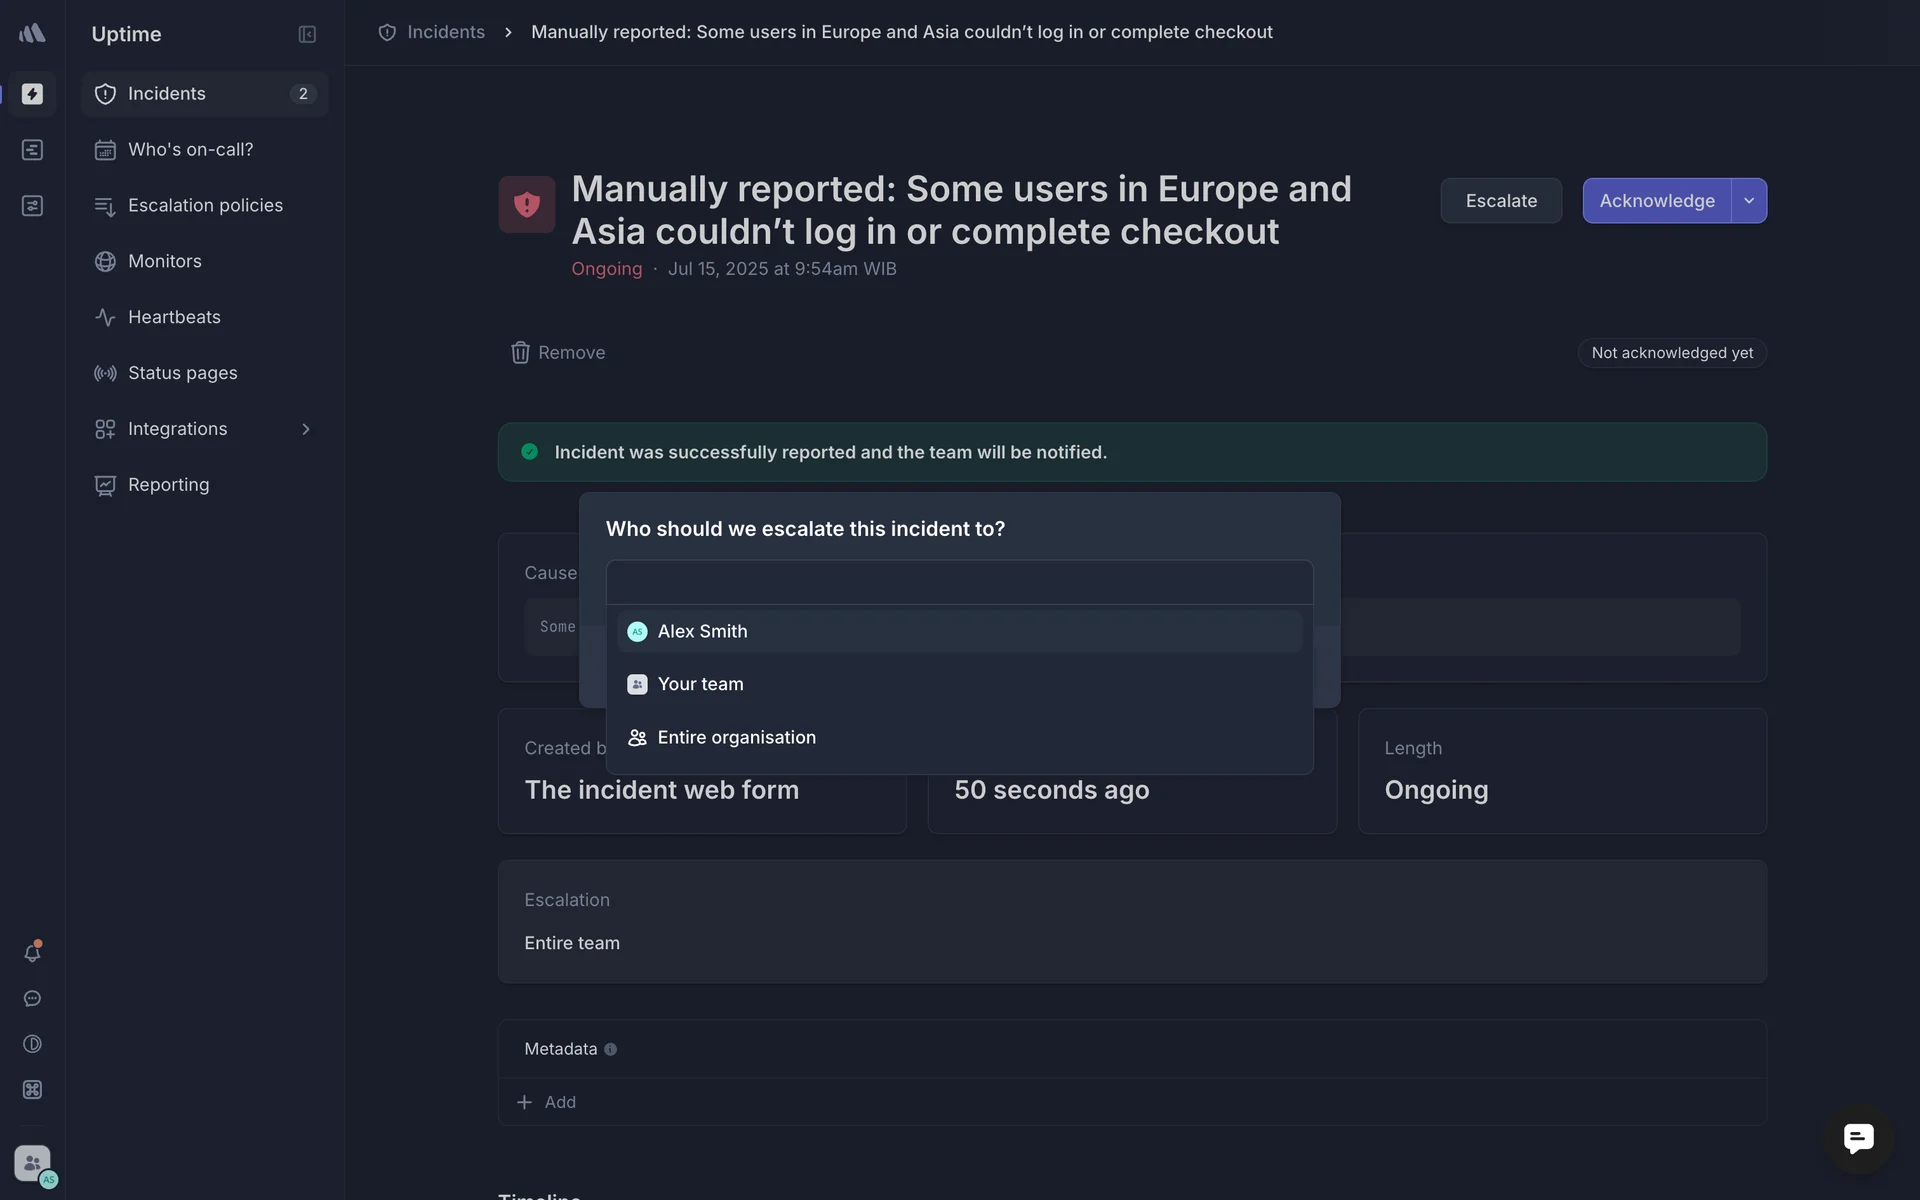Click the red incident shield icon
1920x1200 pixels.
pos(527,204)
